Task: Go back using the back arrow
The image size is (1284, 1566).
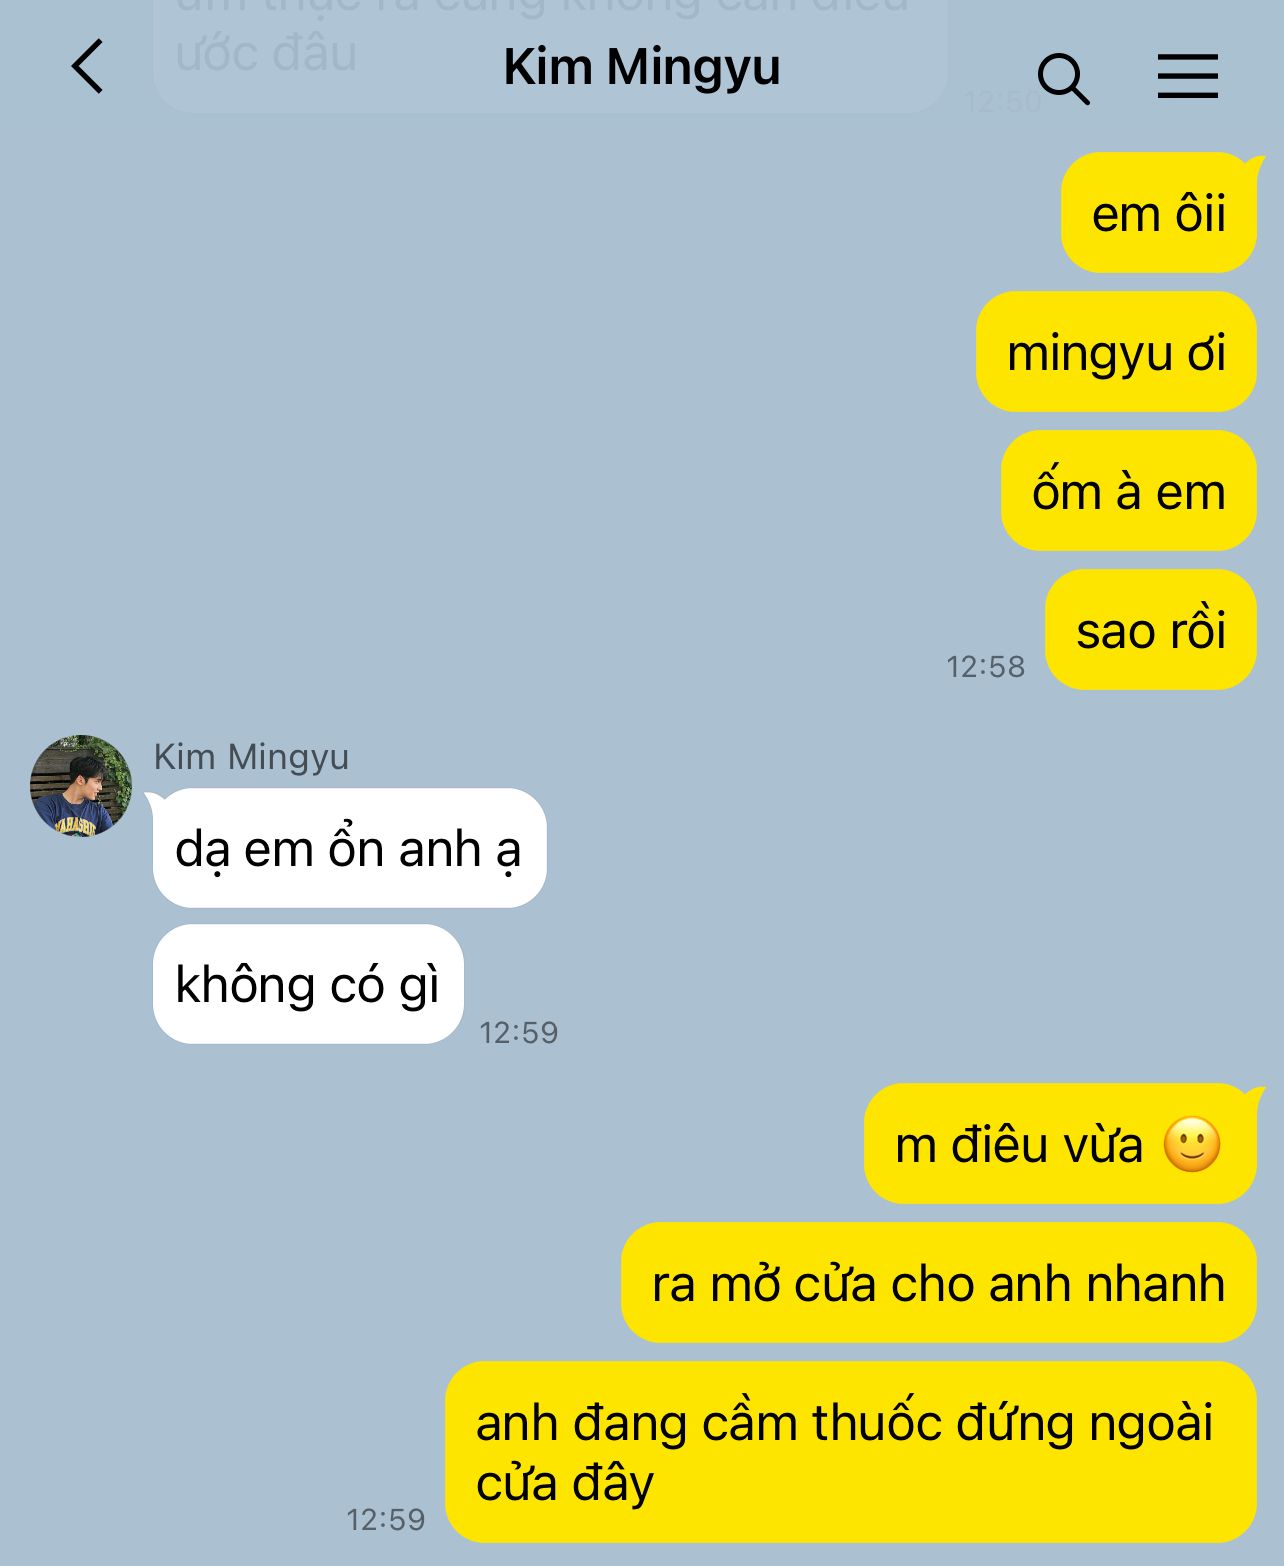Action: click(x=88, y=67)
